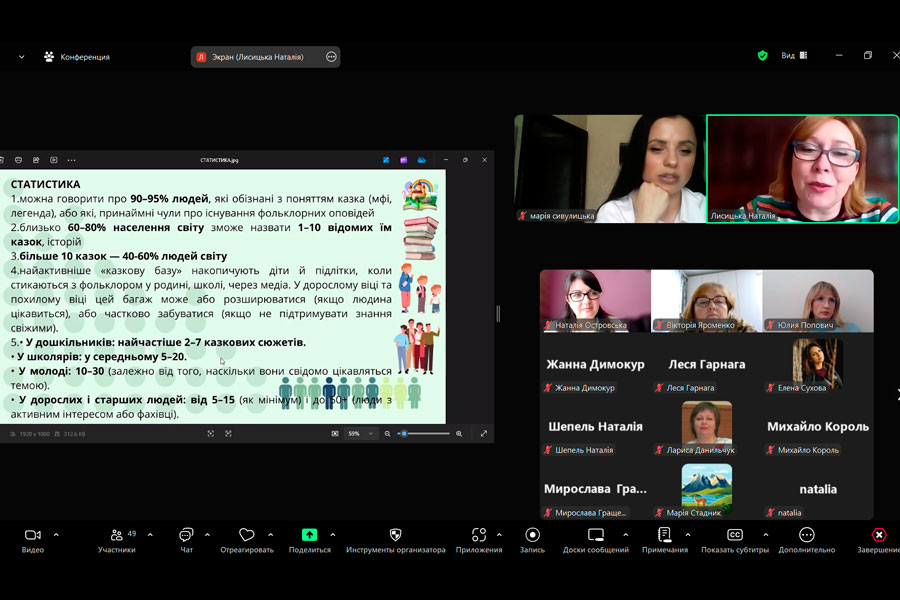Select Елена Сухова participant tile
This screenshot has width=900, height=600.
(x=818, y=364)
